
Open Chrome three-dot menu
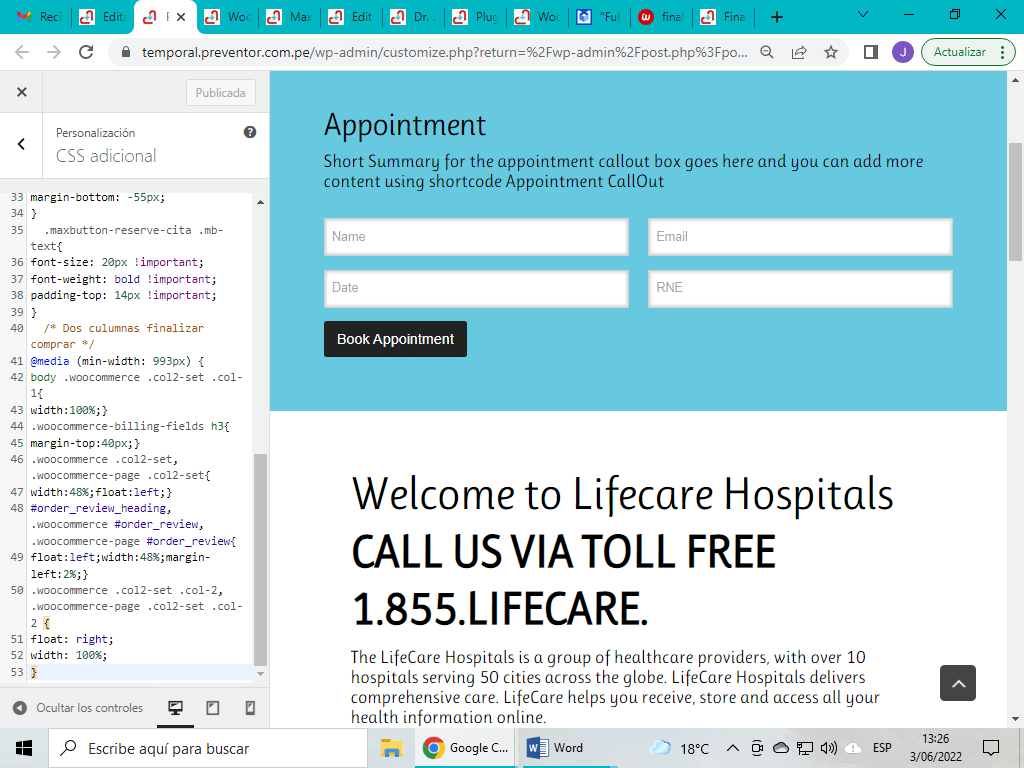click(x=1002, y=52)
